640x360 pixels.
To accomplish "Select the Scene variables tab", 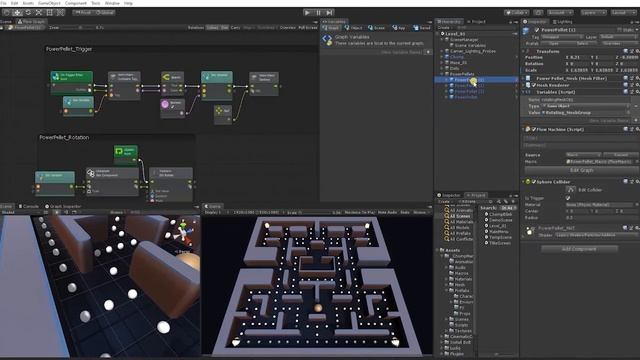I will tap(377, 28).
